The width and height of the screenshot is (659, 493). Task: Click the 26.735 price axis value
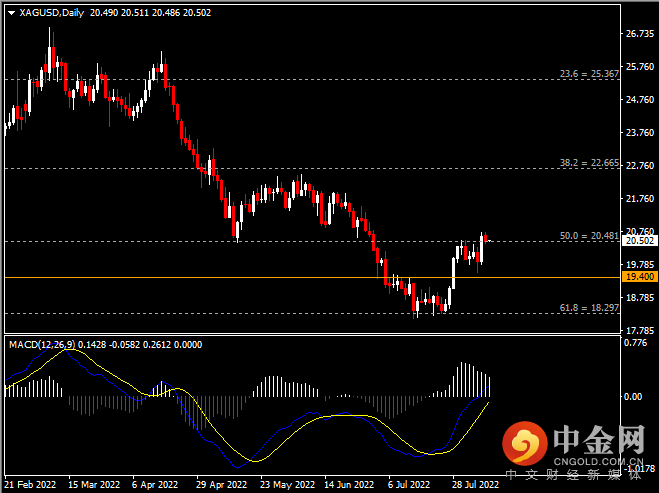point(640,34)
